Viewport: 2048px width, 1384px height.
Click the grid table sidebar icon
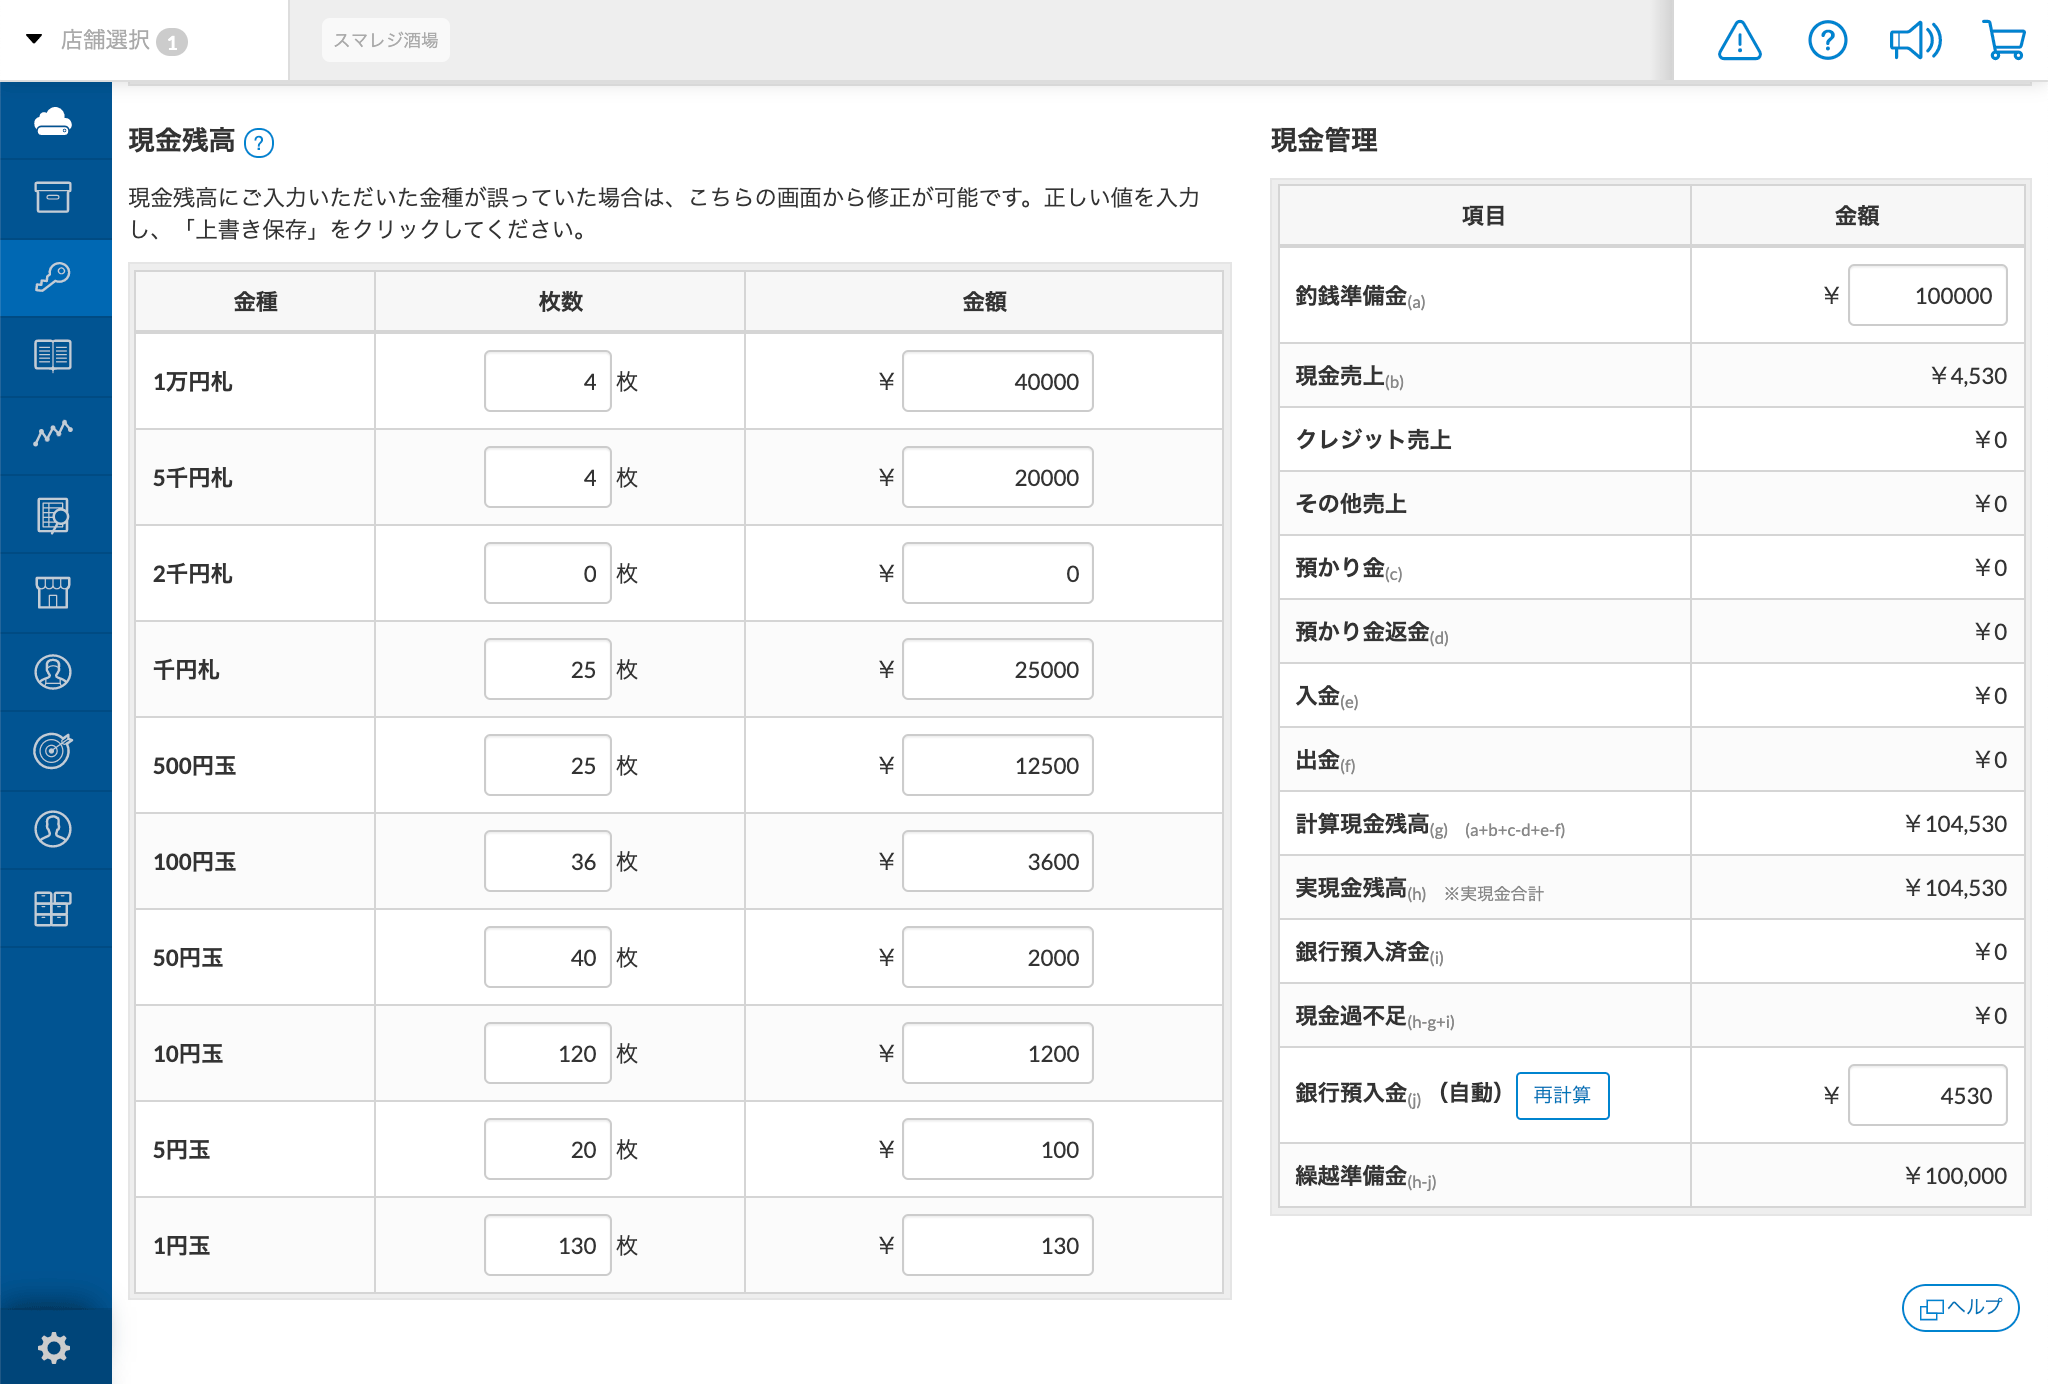coord(53,908)
